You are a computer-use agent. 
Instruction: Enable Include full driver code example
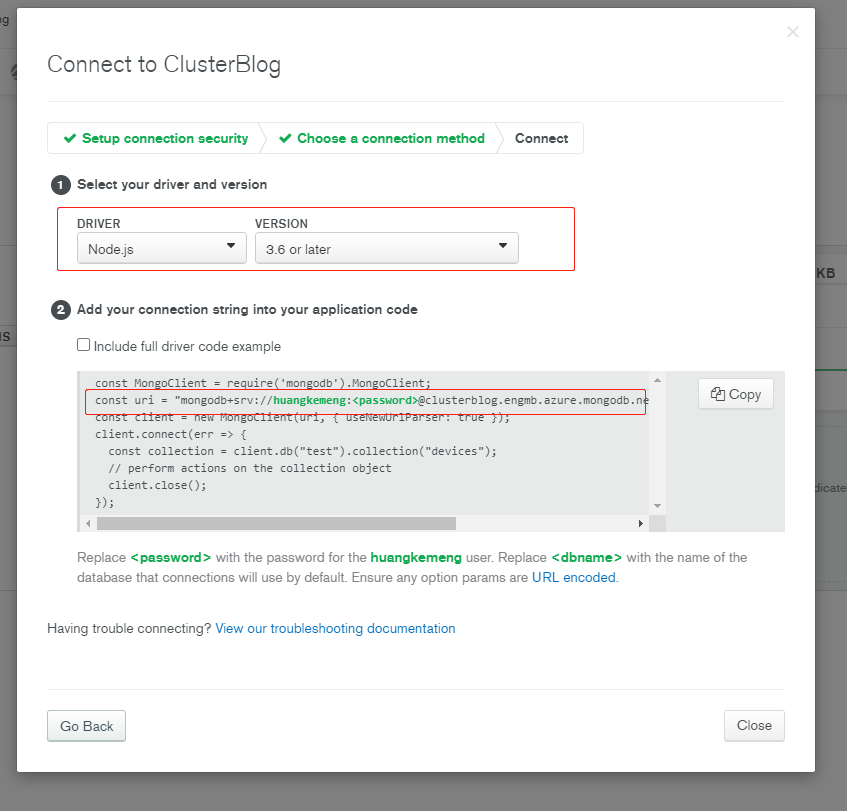click(x=84, y=345)
